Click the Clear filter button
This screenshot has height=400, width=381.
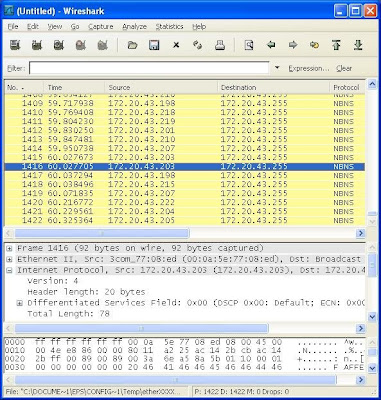click(x=344, y=68)
